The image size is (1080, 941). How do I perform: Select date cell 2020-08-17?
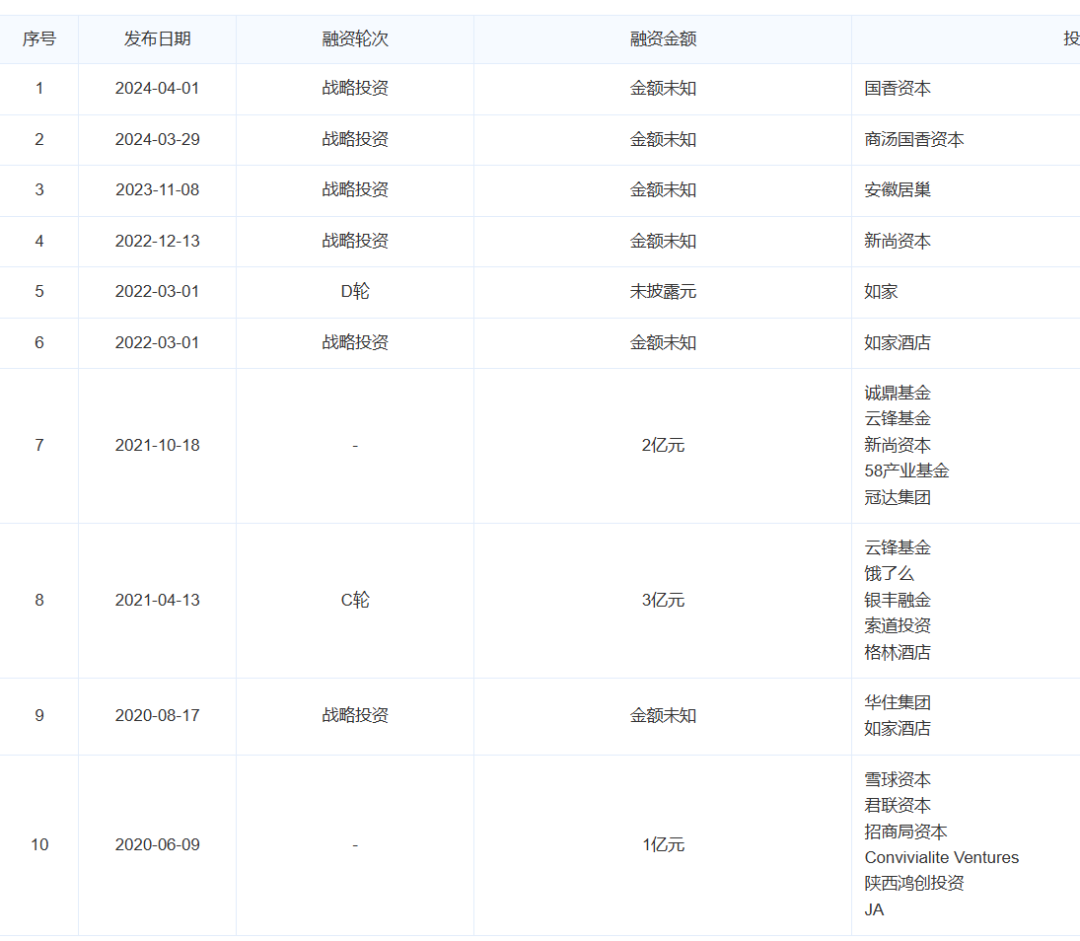tap(157, 716)
